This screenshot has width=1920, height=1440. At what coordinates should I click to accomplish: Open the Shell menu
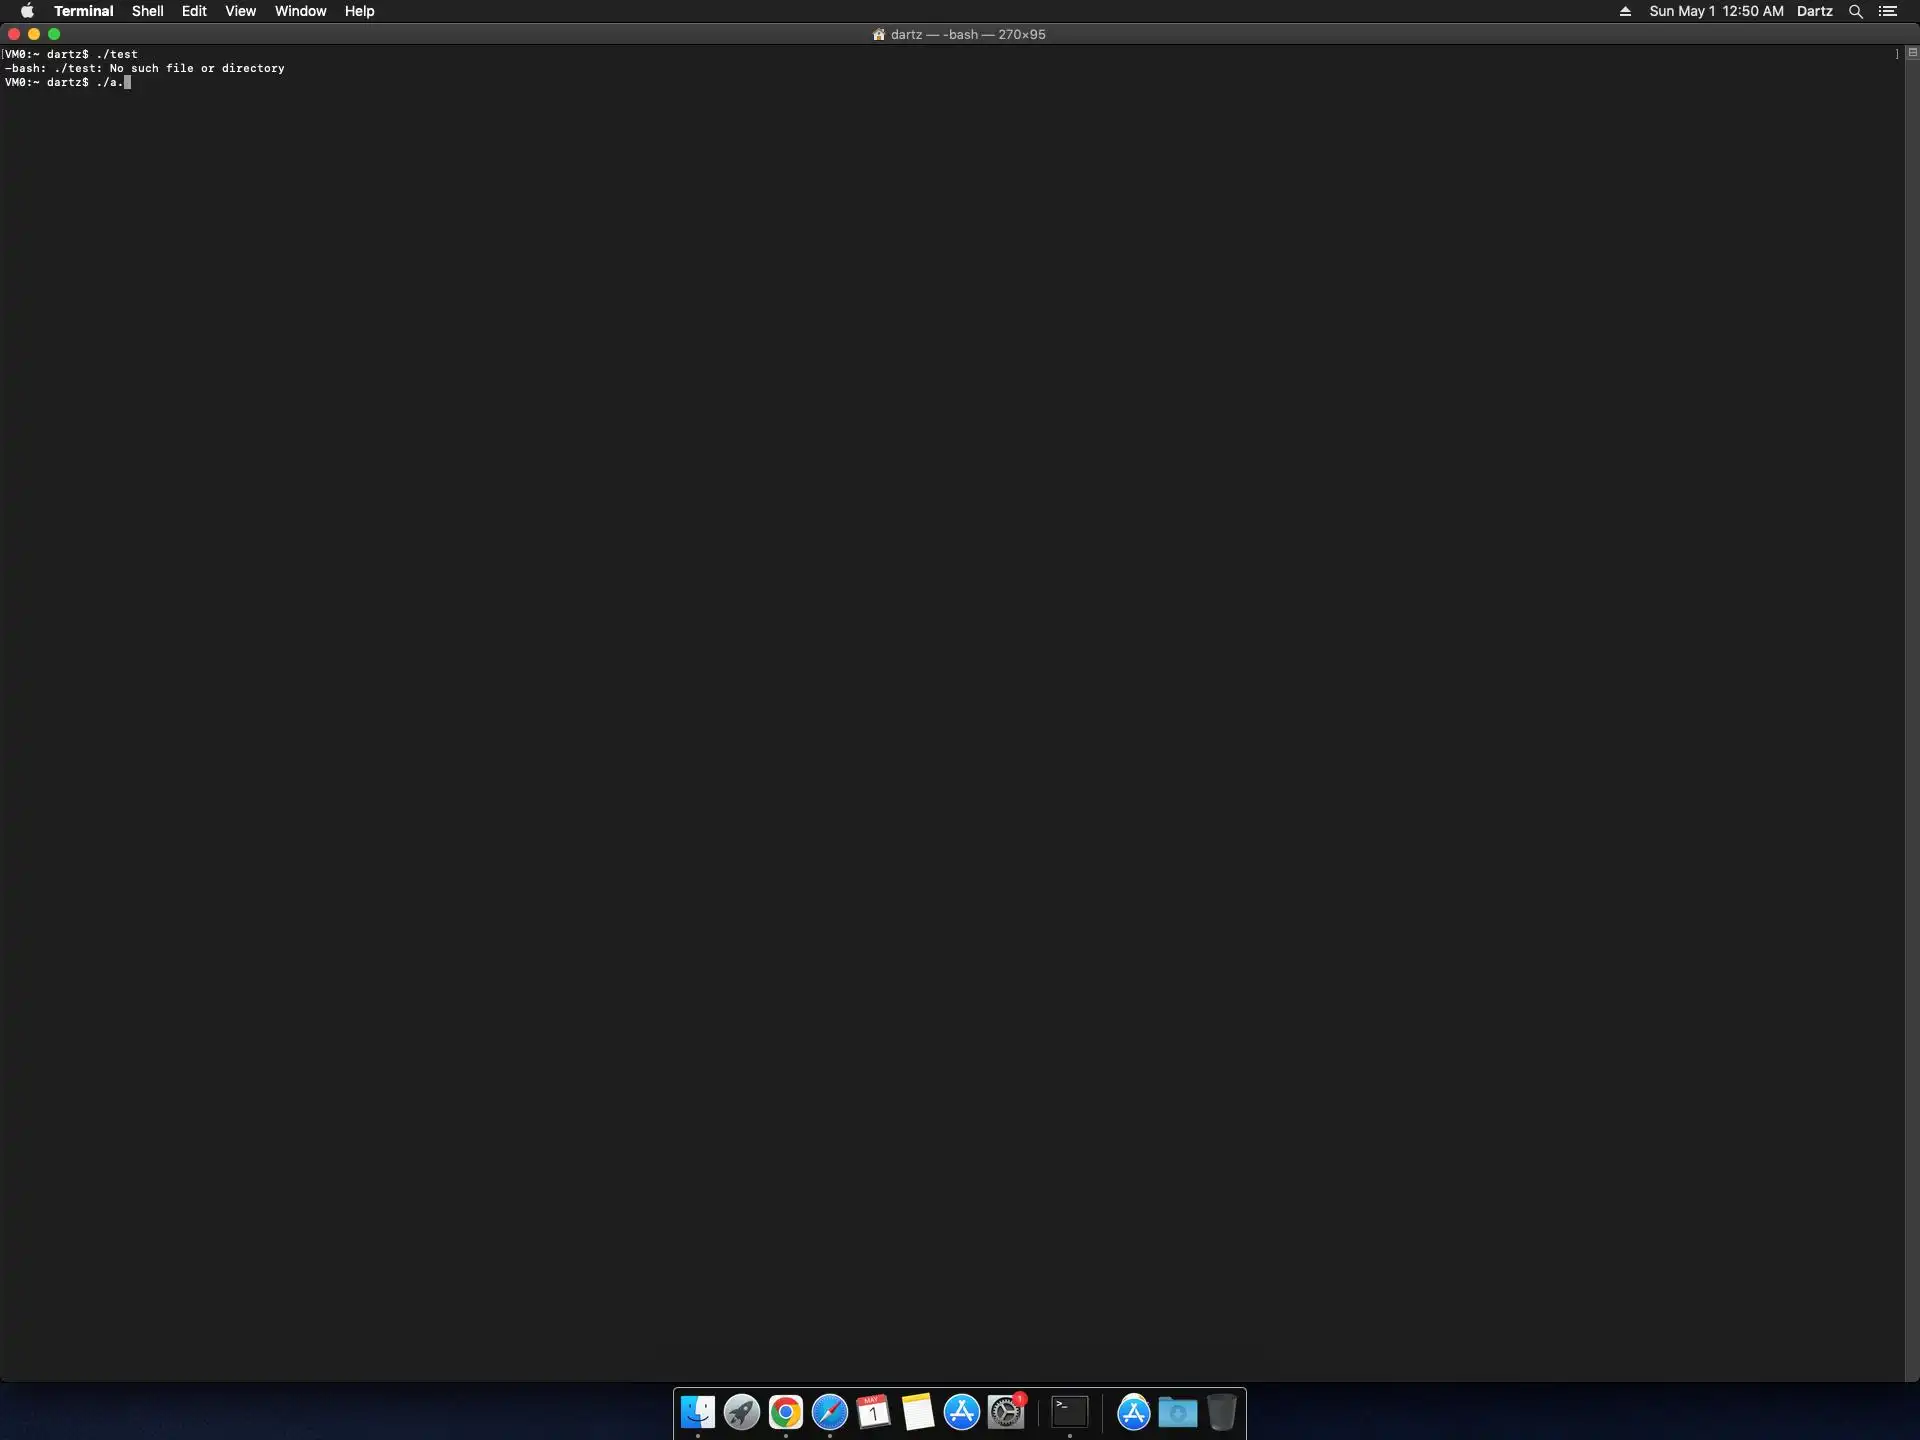click(147, 11)
